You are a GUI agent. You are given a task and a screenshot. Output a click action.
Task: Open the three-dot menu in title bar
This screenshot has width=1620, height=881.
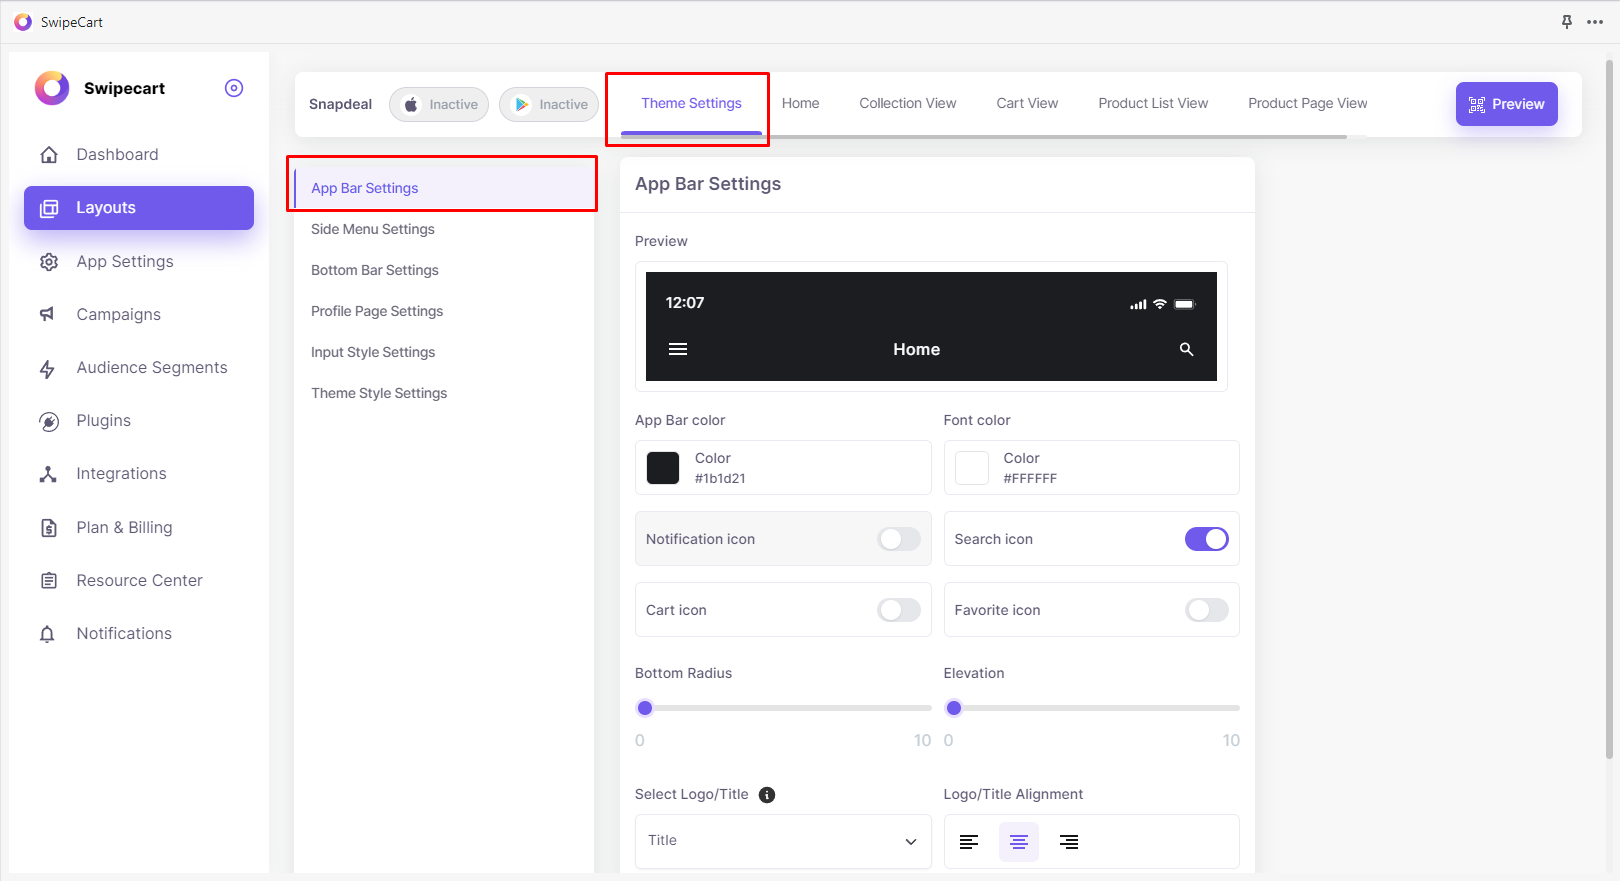(x=1595, y=22)
